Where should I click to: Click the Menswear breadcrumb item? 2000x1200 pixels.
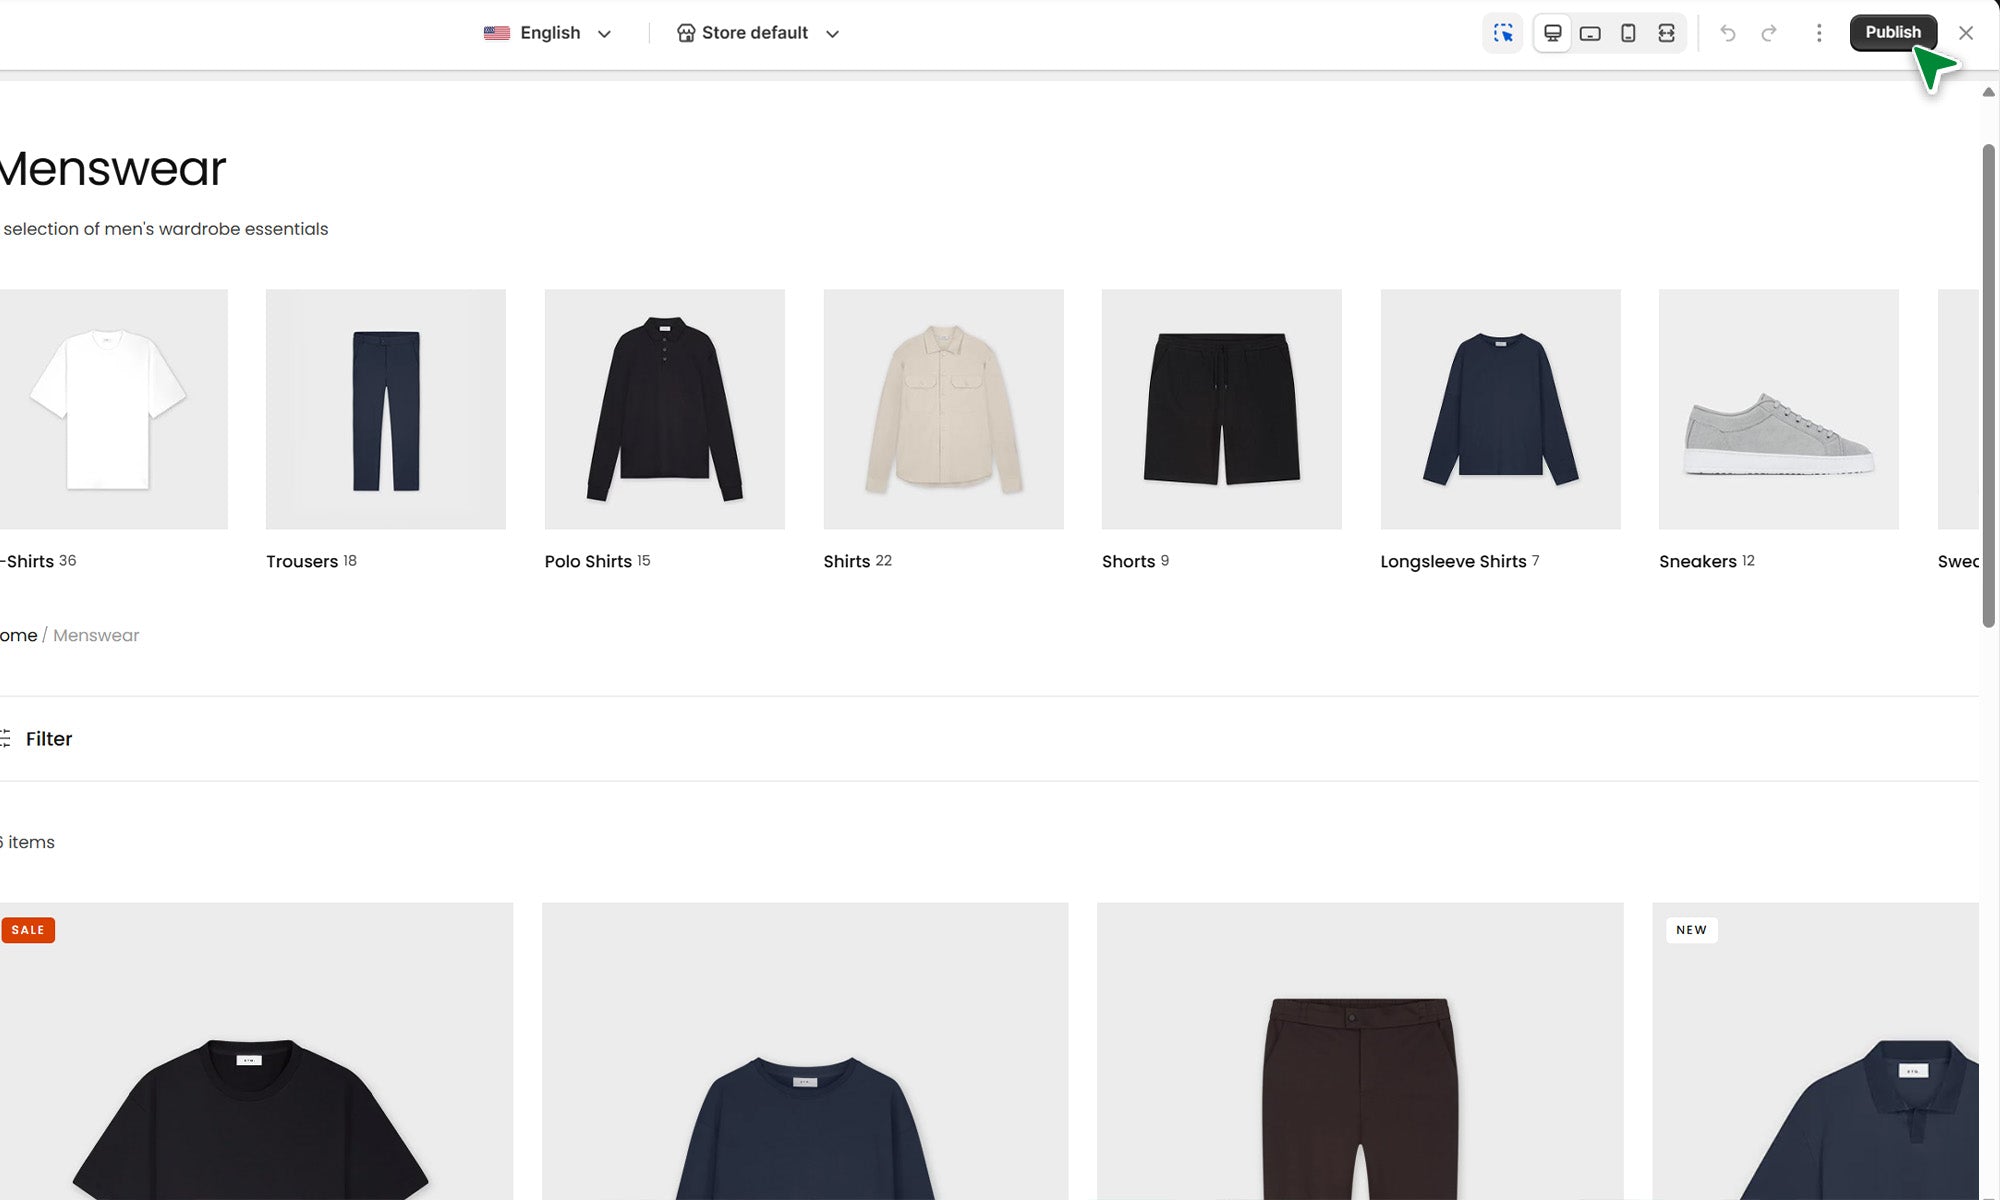point(96,635)
